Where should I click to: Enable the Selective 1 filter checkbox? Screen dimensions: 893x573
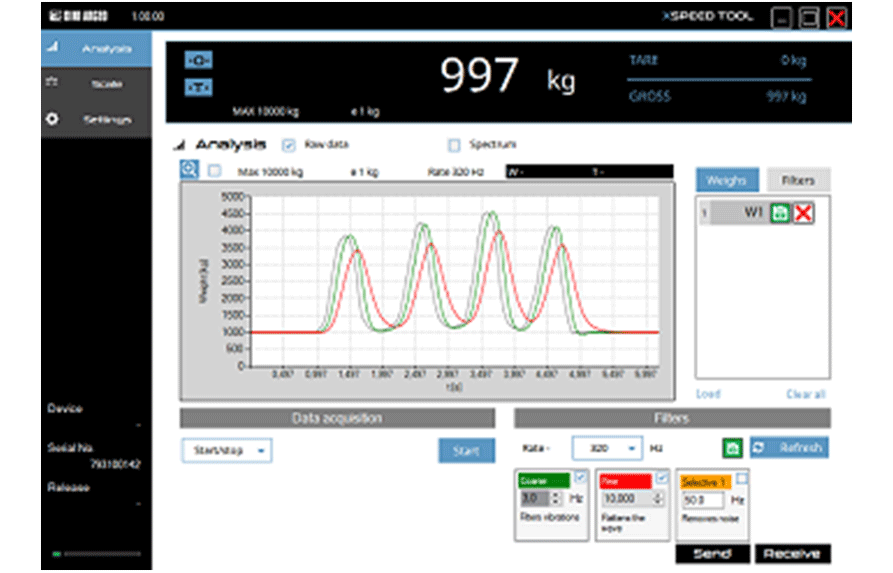pyautogui.click(x=742, y=478)
